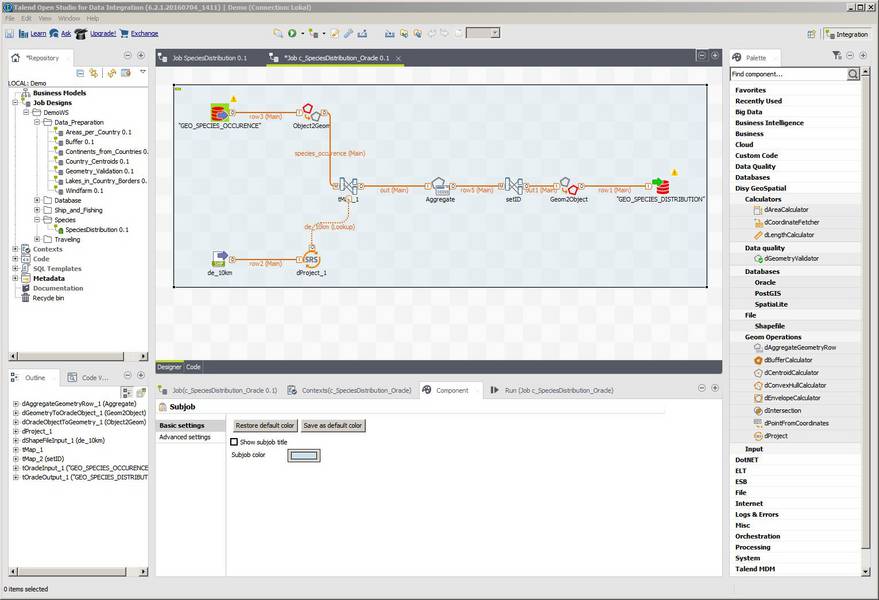Select the de_10km shapefile input component
Viewport: 879px width, 600px height.
pos(219,260)
